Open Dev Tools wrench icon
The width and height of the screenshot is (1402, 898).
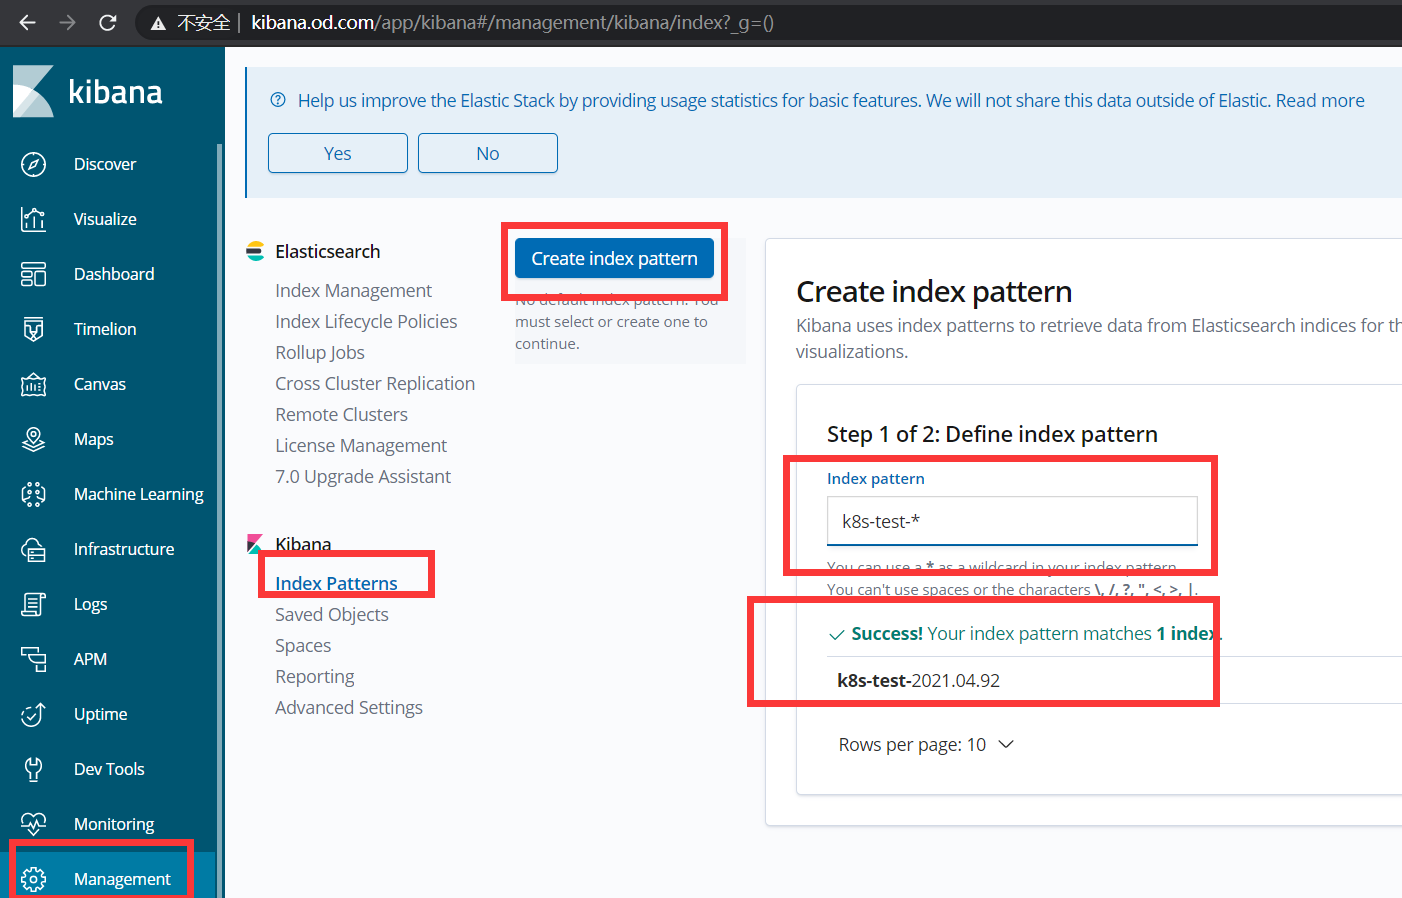click(33, 769)
